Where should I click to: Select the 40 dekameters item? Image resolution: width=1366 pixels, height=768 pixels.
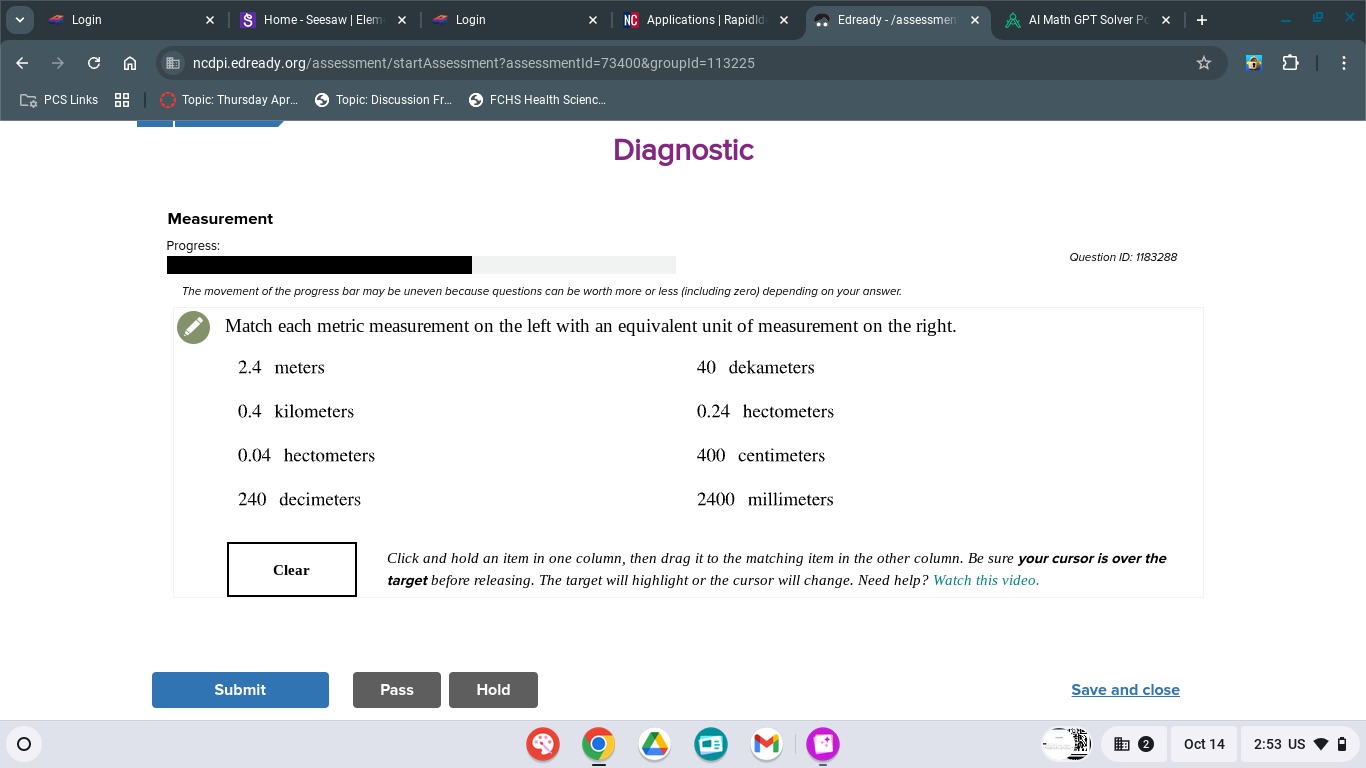tap(756, 368)
